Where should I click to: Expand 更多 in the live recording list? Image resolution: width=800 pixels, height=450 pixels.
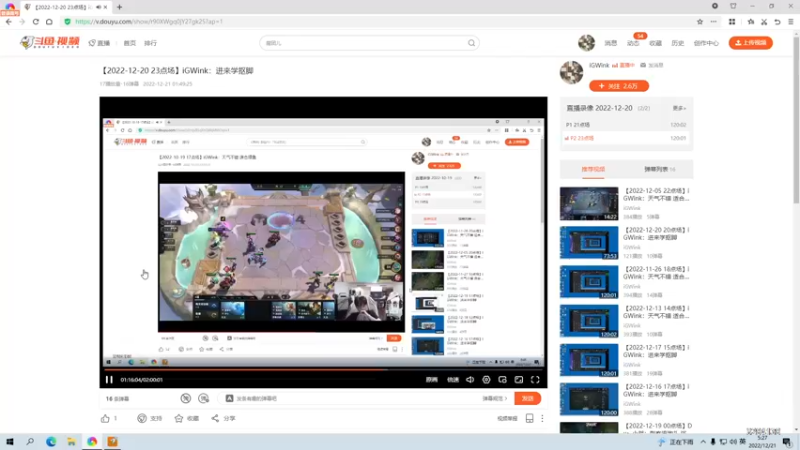click(x=679, y=108)
